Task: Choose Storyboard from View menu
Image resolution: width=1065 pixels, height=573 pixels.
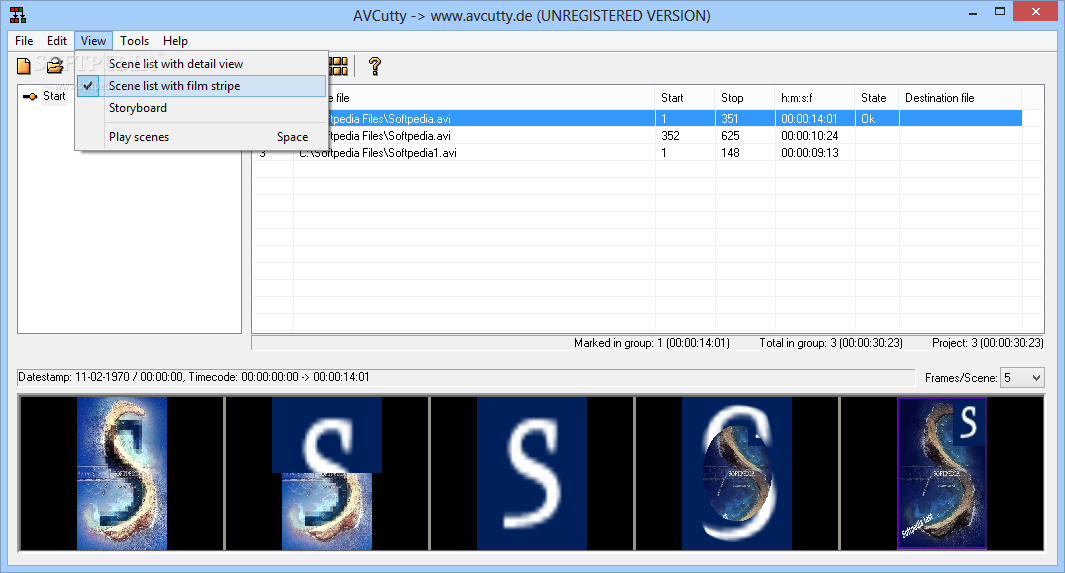Action: point(201,108)
